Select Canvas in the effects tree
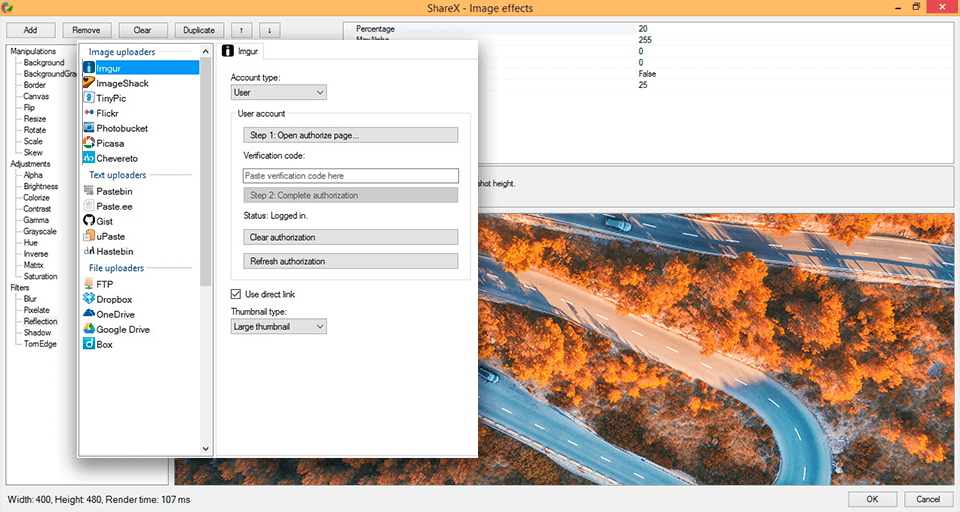This screenshot has height=512, width=960. (36, 96)
